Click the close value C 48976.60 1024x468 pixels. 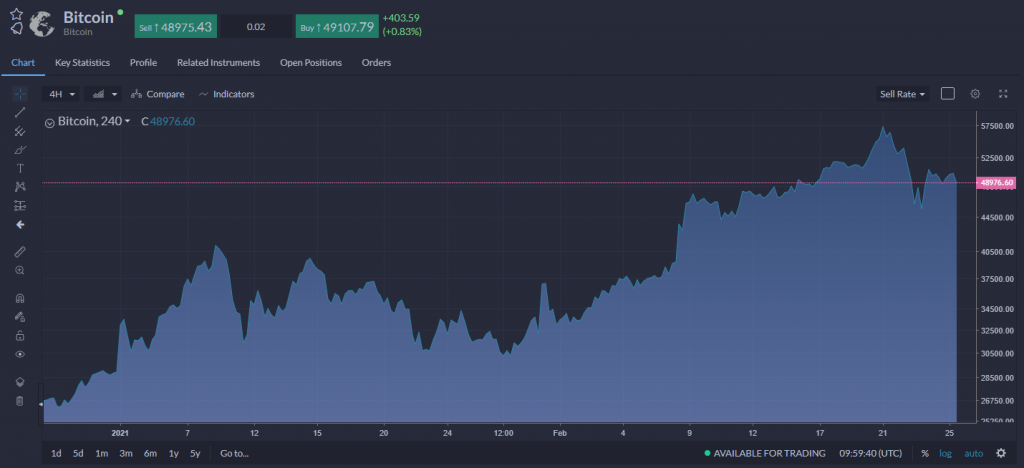click(168, 121)
